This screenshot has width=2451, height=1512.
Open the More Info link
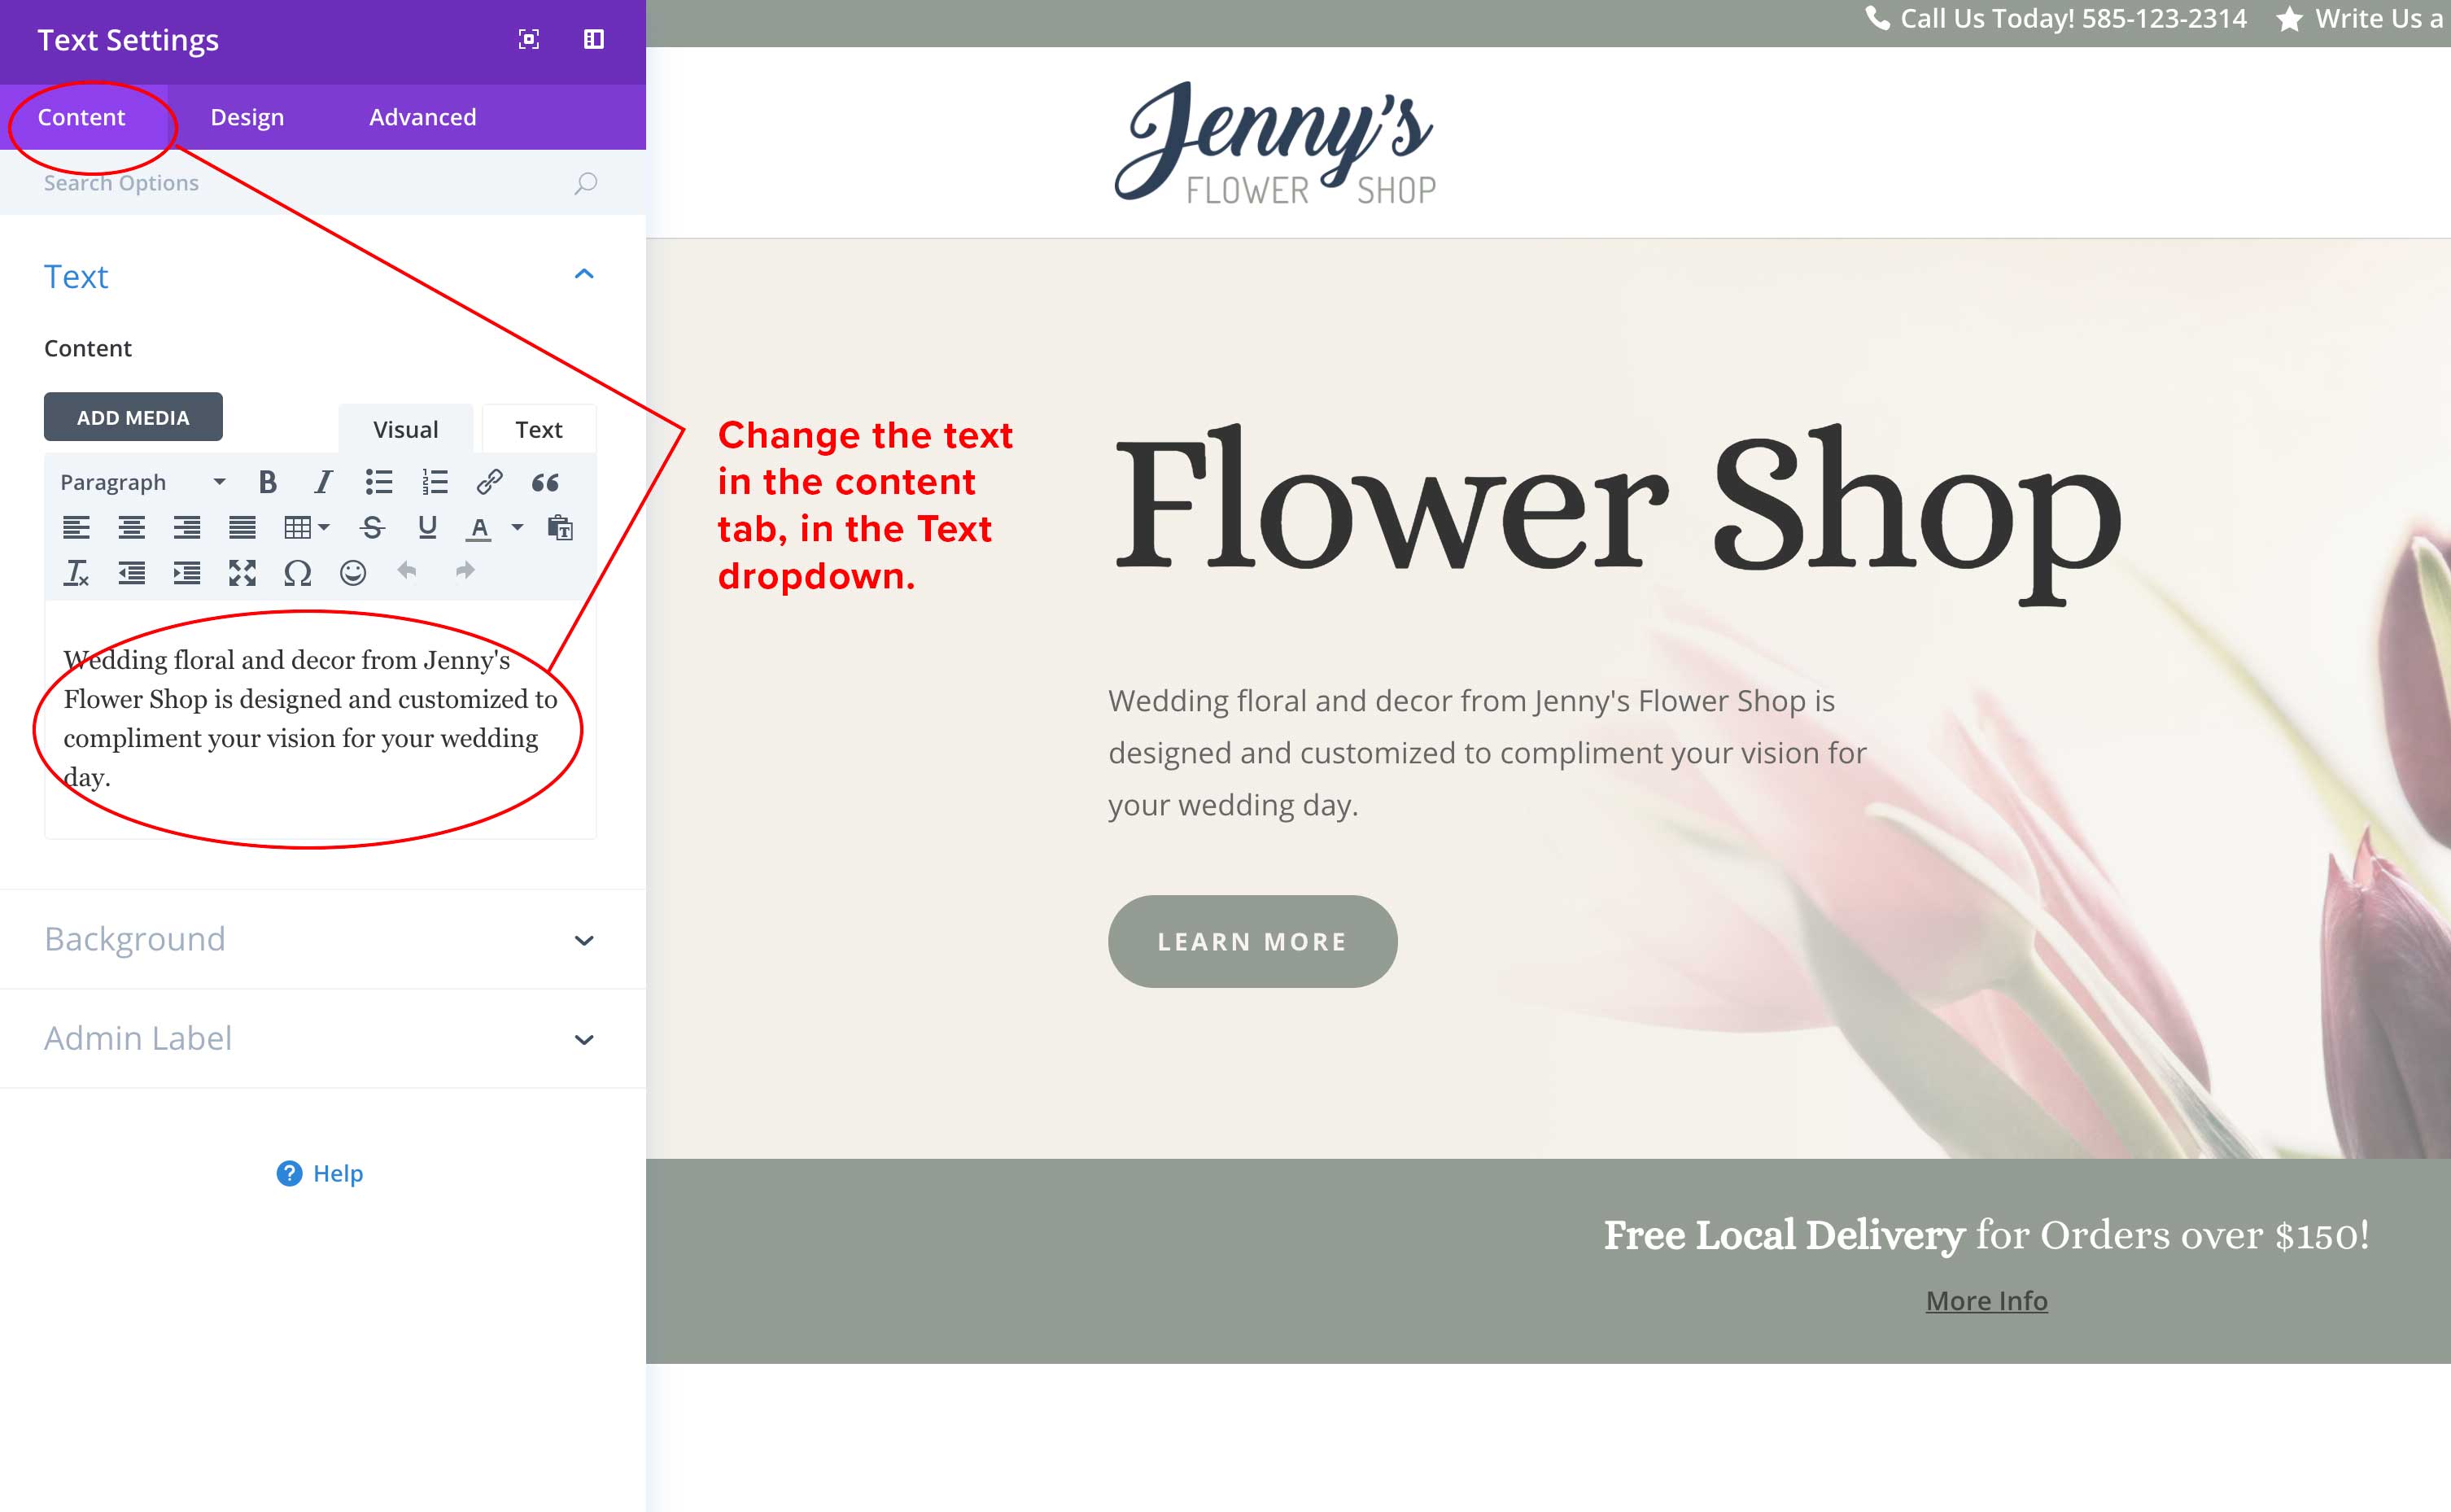click(x=1986, y=1300)
